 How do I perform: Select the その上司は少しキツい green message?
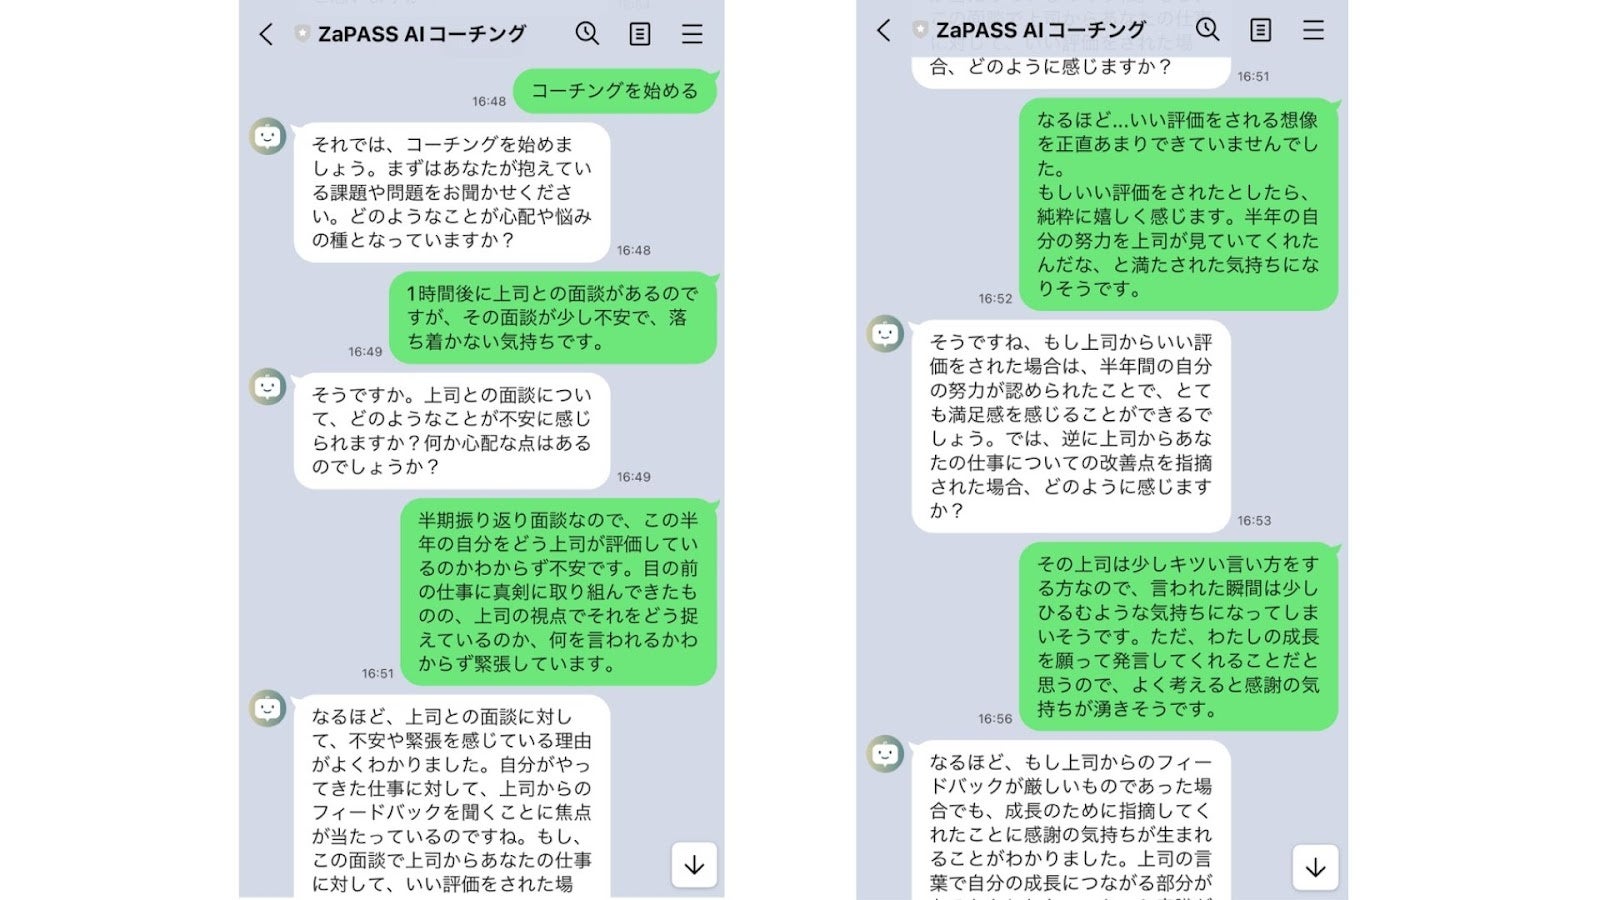1178,637
